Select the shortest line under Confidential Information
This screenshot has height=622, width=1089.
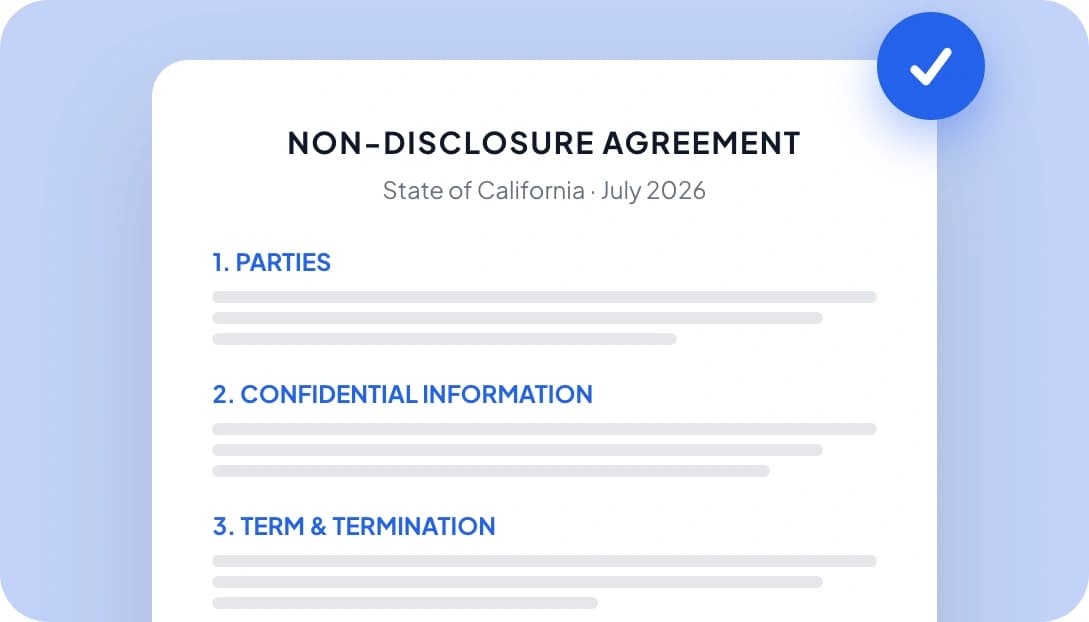[x=491, y=471]
